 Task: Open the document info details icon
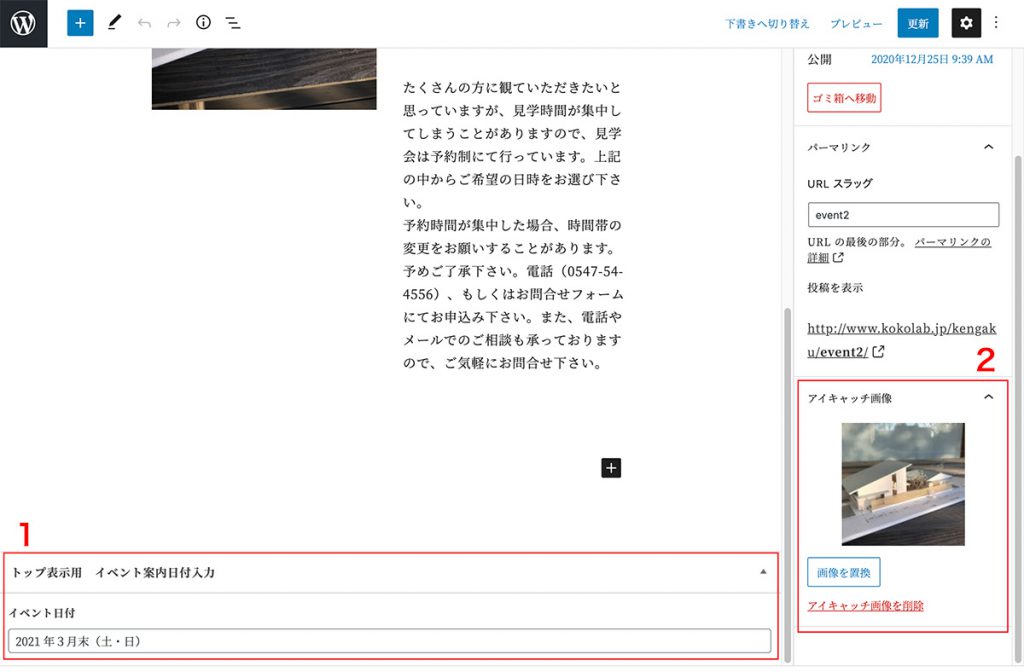click(x=204, y=23)
